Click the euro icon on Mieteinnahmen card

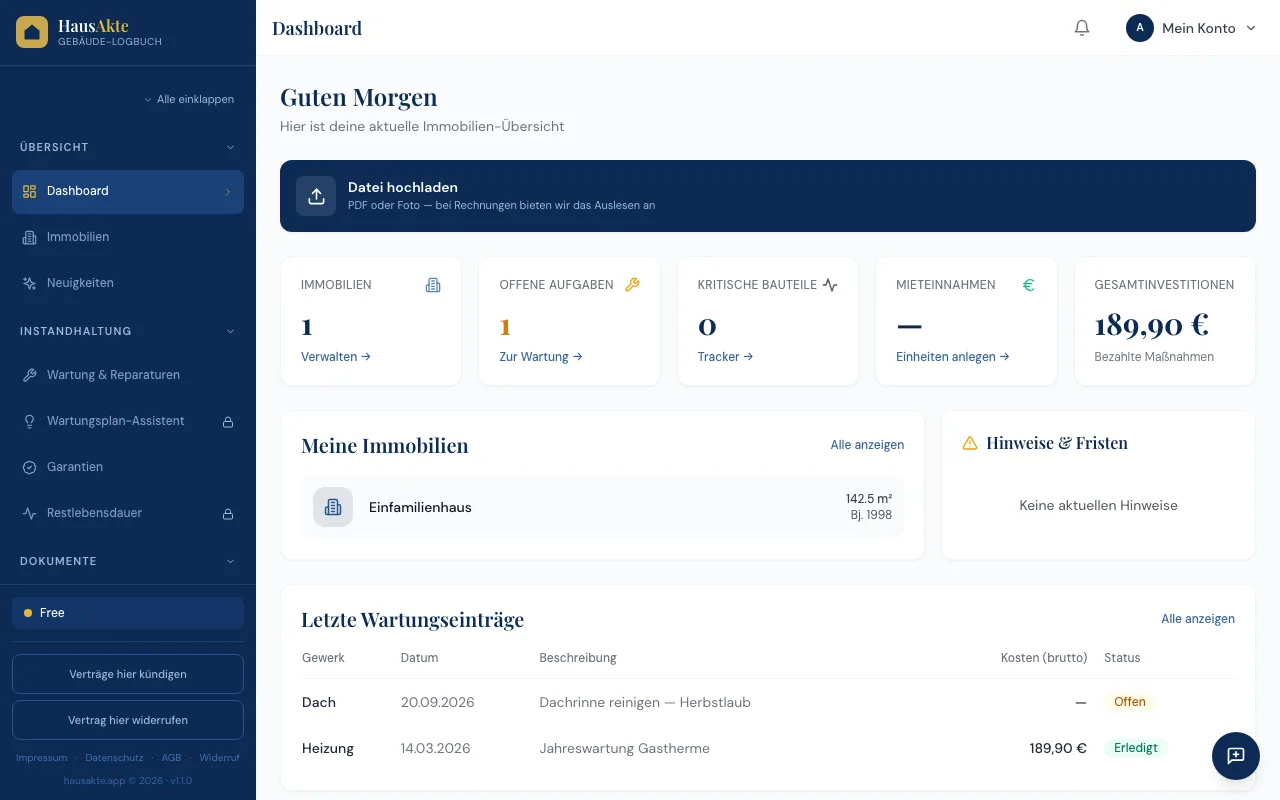[1028, 285]
